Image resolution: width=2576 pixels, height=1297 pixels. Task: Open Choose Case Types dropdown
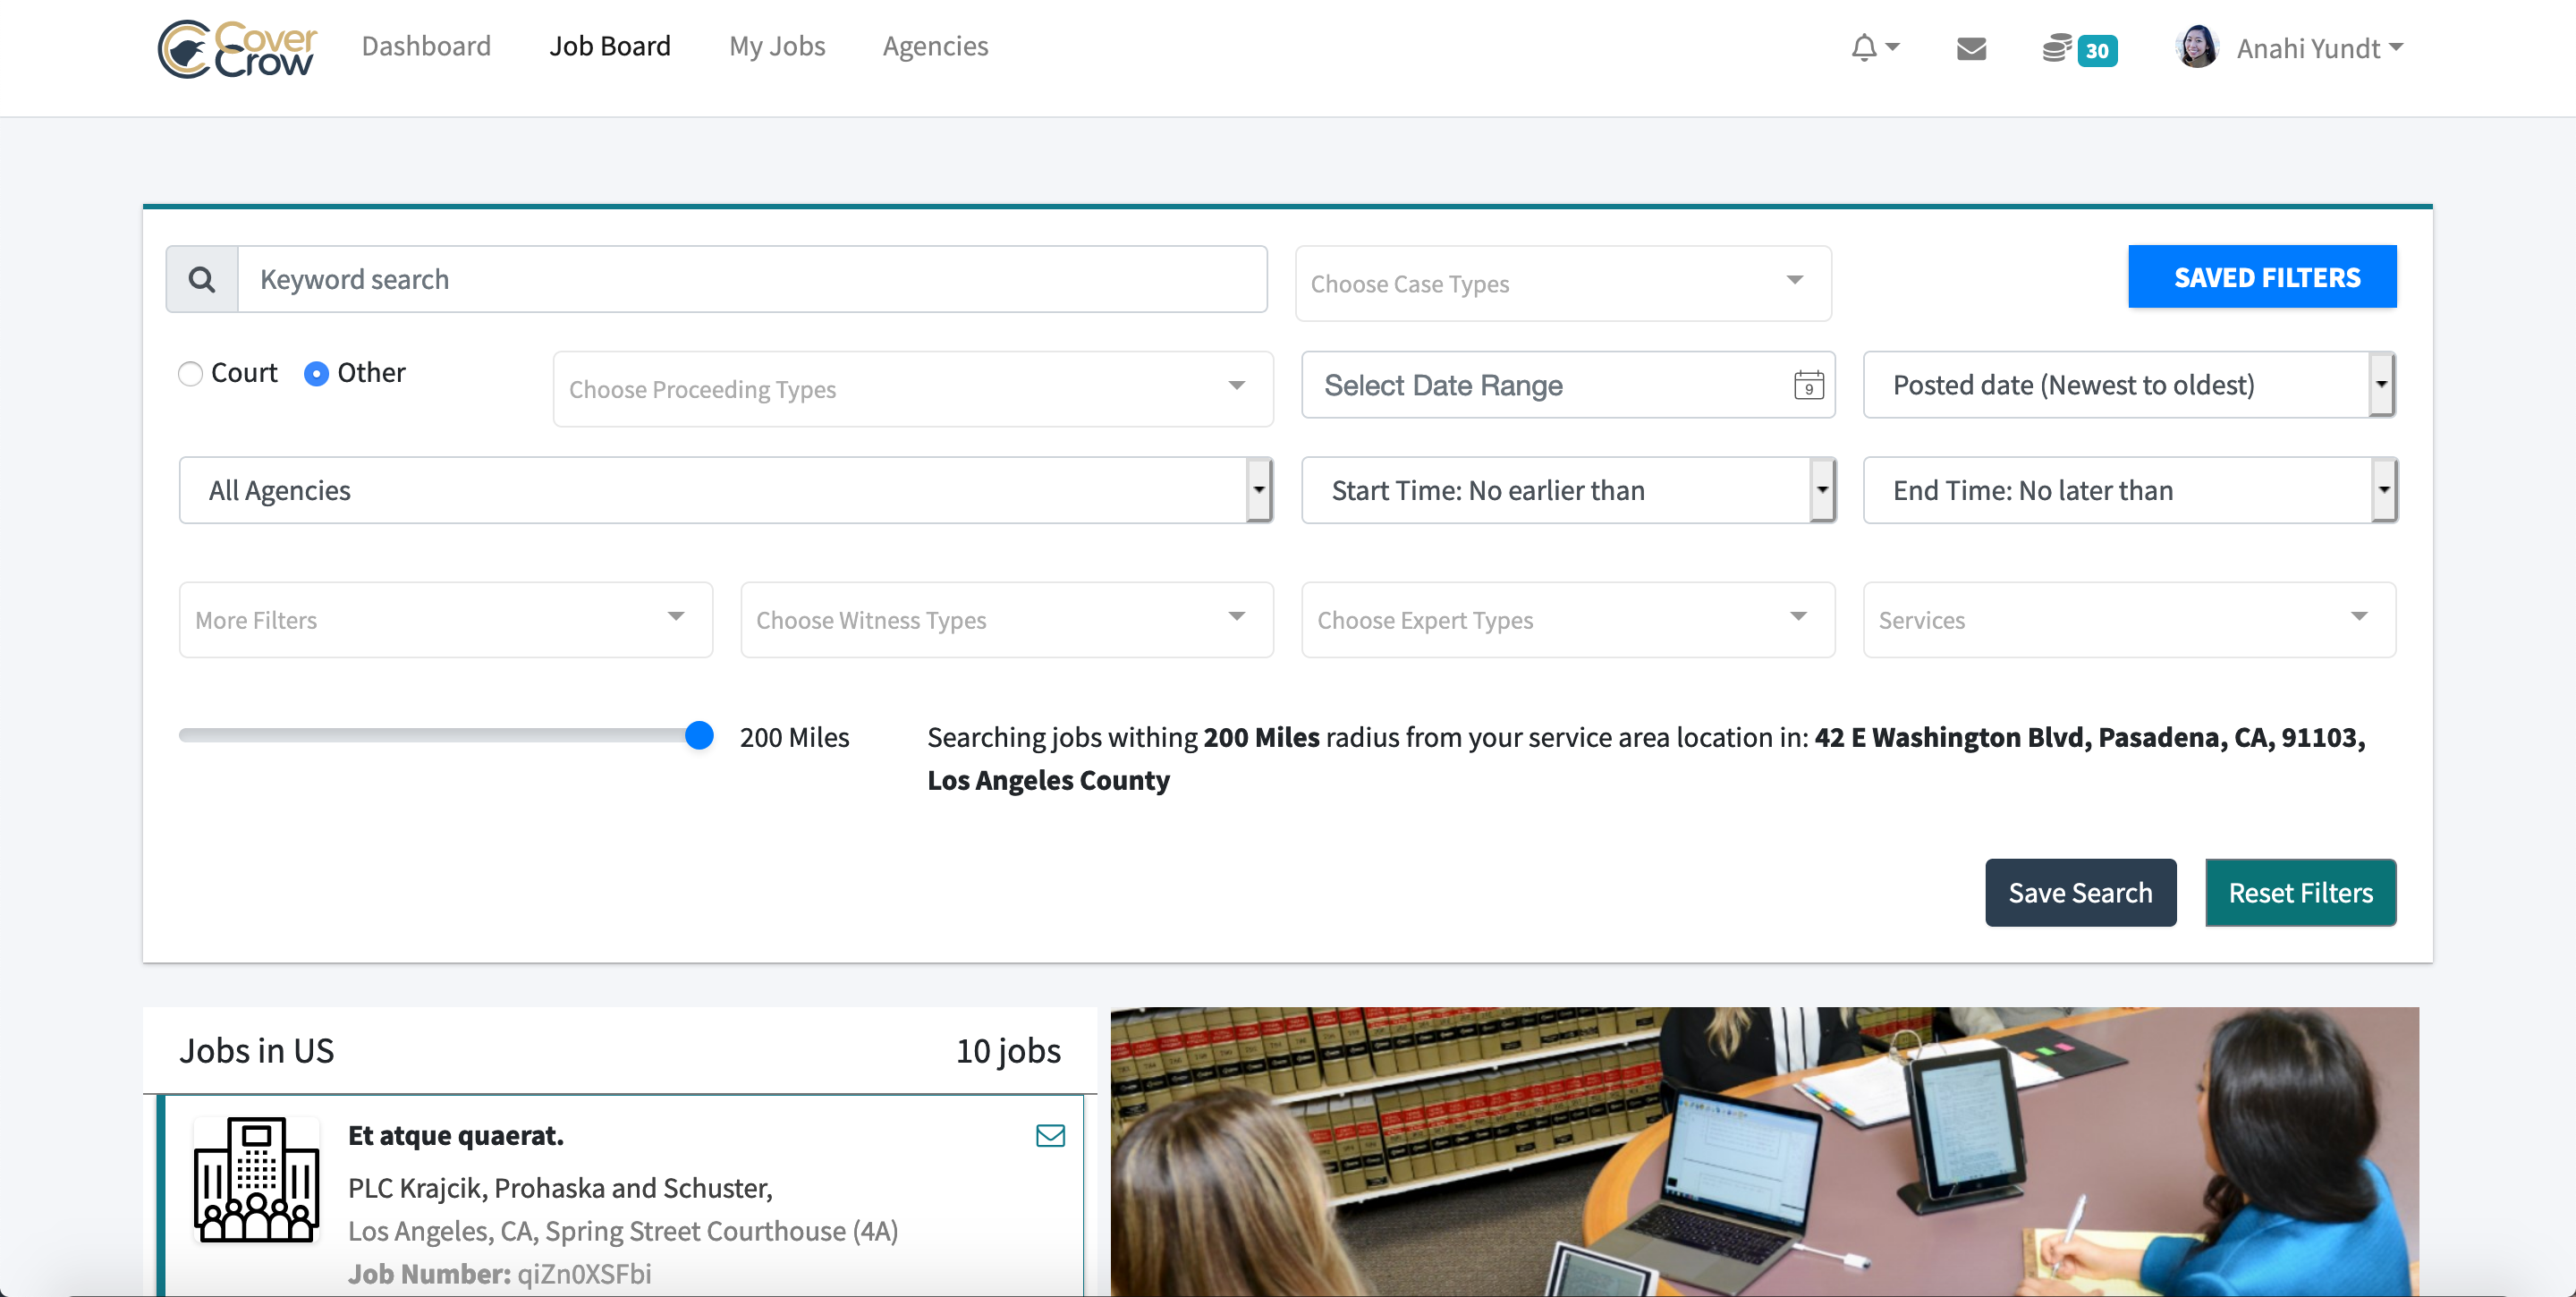(x=1563, y=284)
